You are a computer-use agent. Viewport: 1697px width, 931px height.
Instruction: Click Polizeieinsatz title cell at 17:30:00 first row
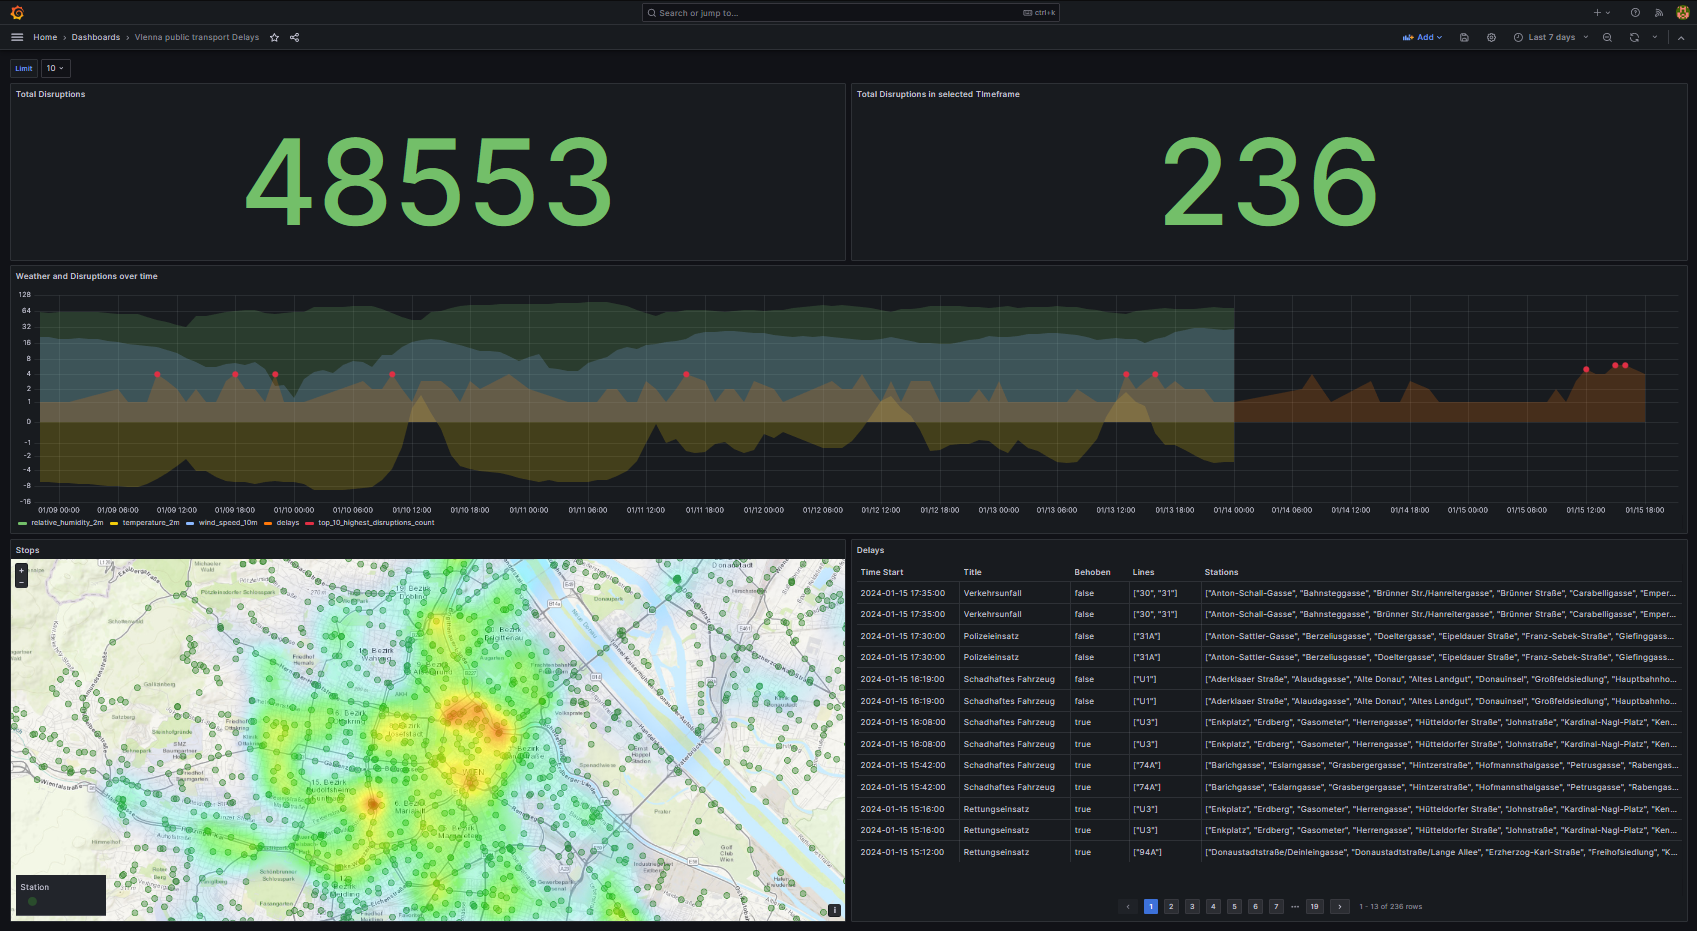(x=1014, y=636)
